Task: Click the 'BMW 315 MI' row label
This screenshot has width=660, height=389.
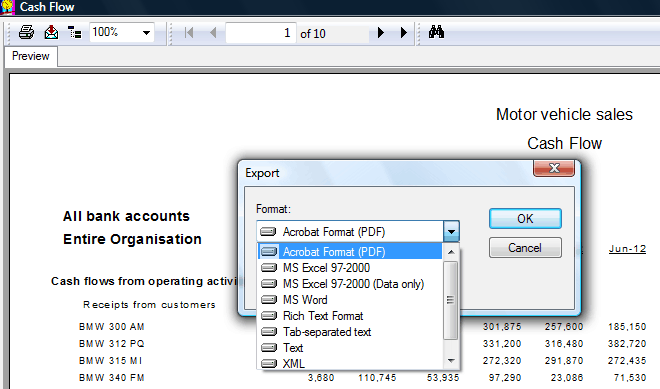Action: point(111,361)
